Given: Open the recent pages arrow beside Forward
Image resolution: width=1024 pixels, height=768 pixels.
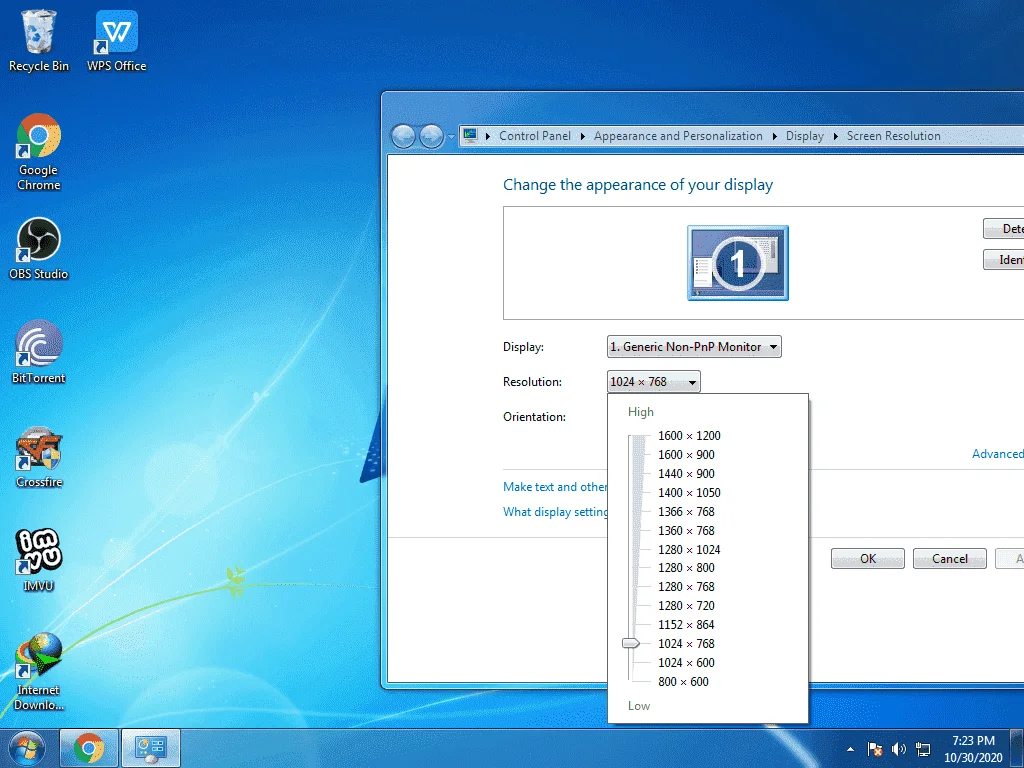Looking at the screenshot, I should click(x=451, y=137).
